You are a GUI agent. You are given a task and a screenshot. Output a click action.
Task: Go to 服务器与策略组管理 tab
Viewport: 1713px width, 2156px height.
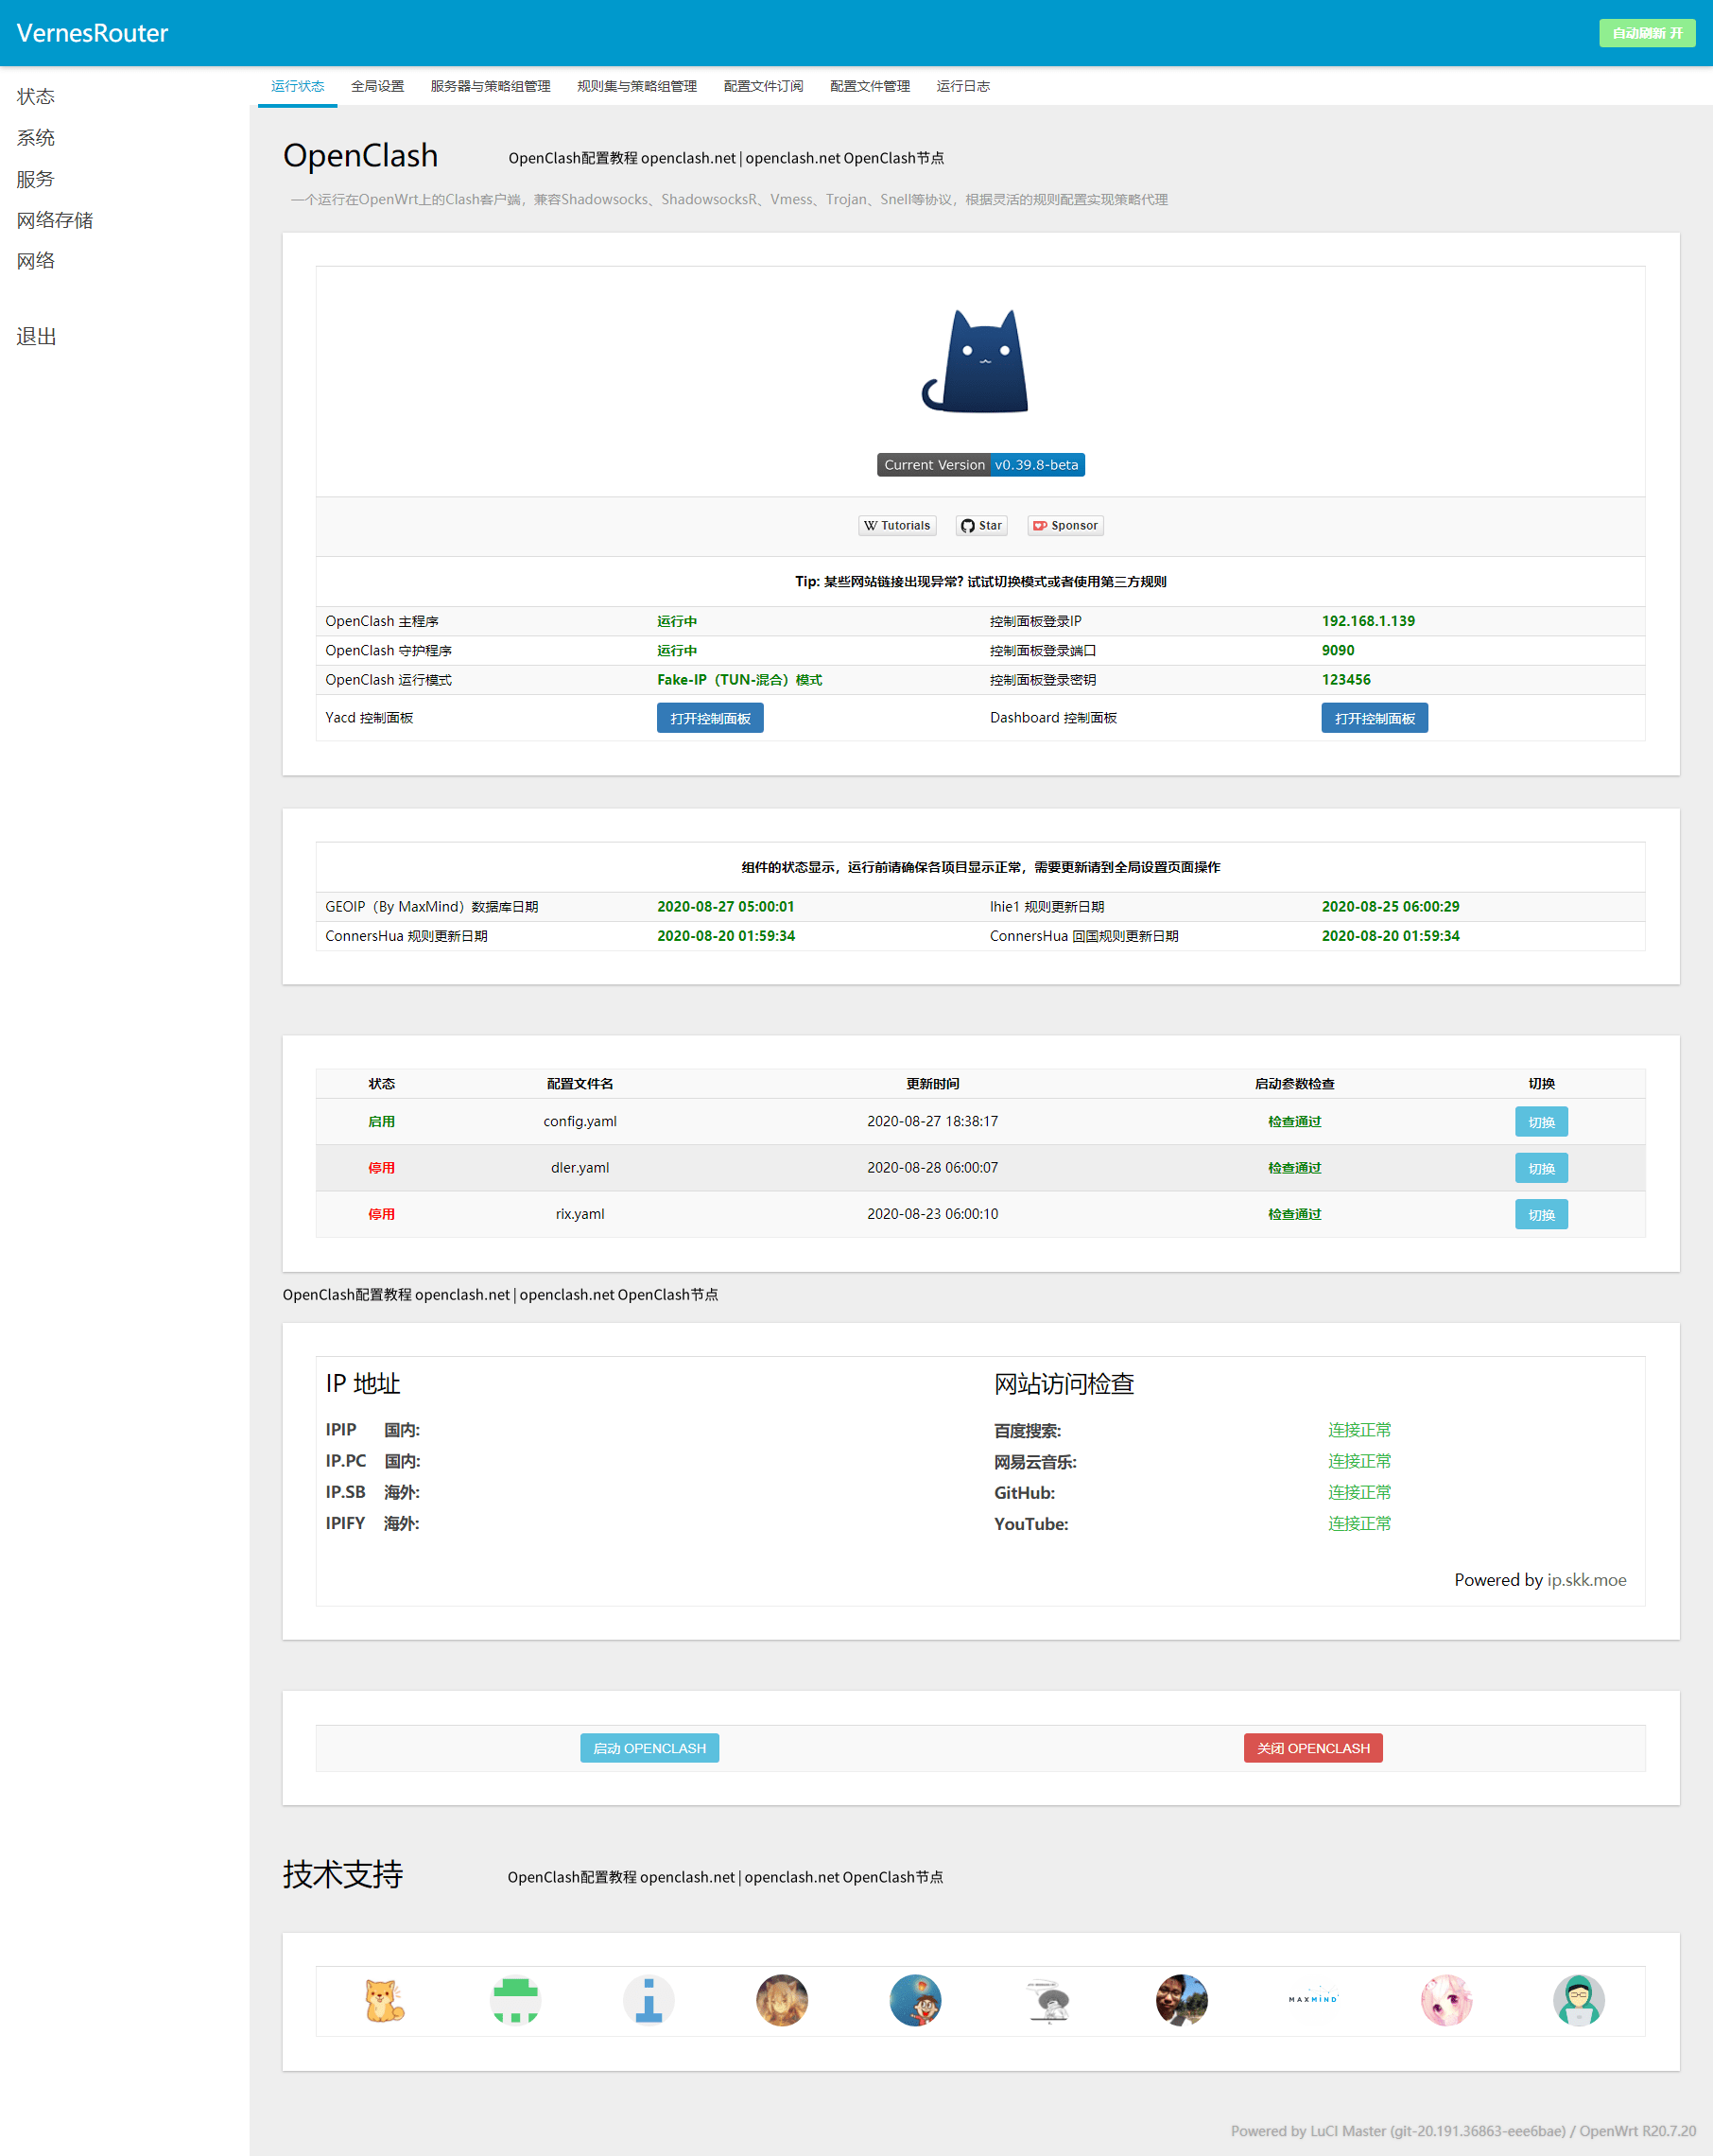coord(491,86)
